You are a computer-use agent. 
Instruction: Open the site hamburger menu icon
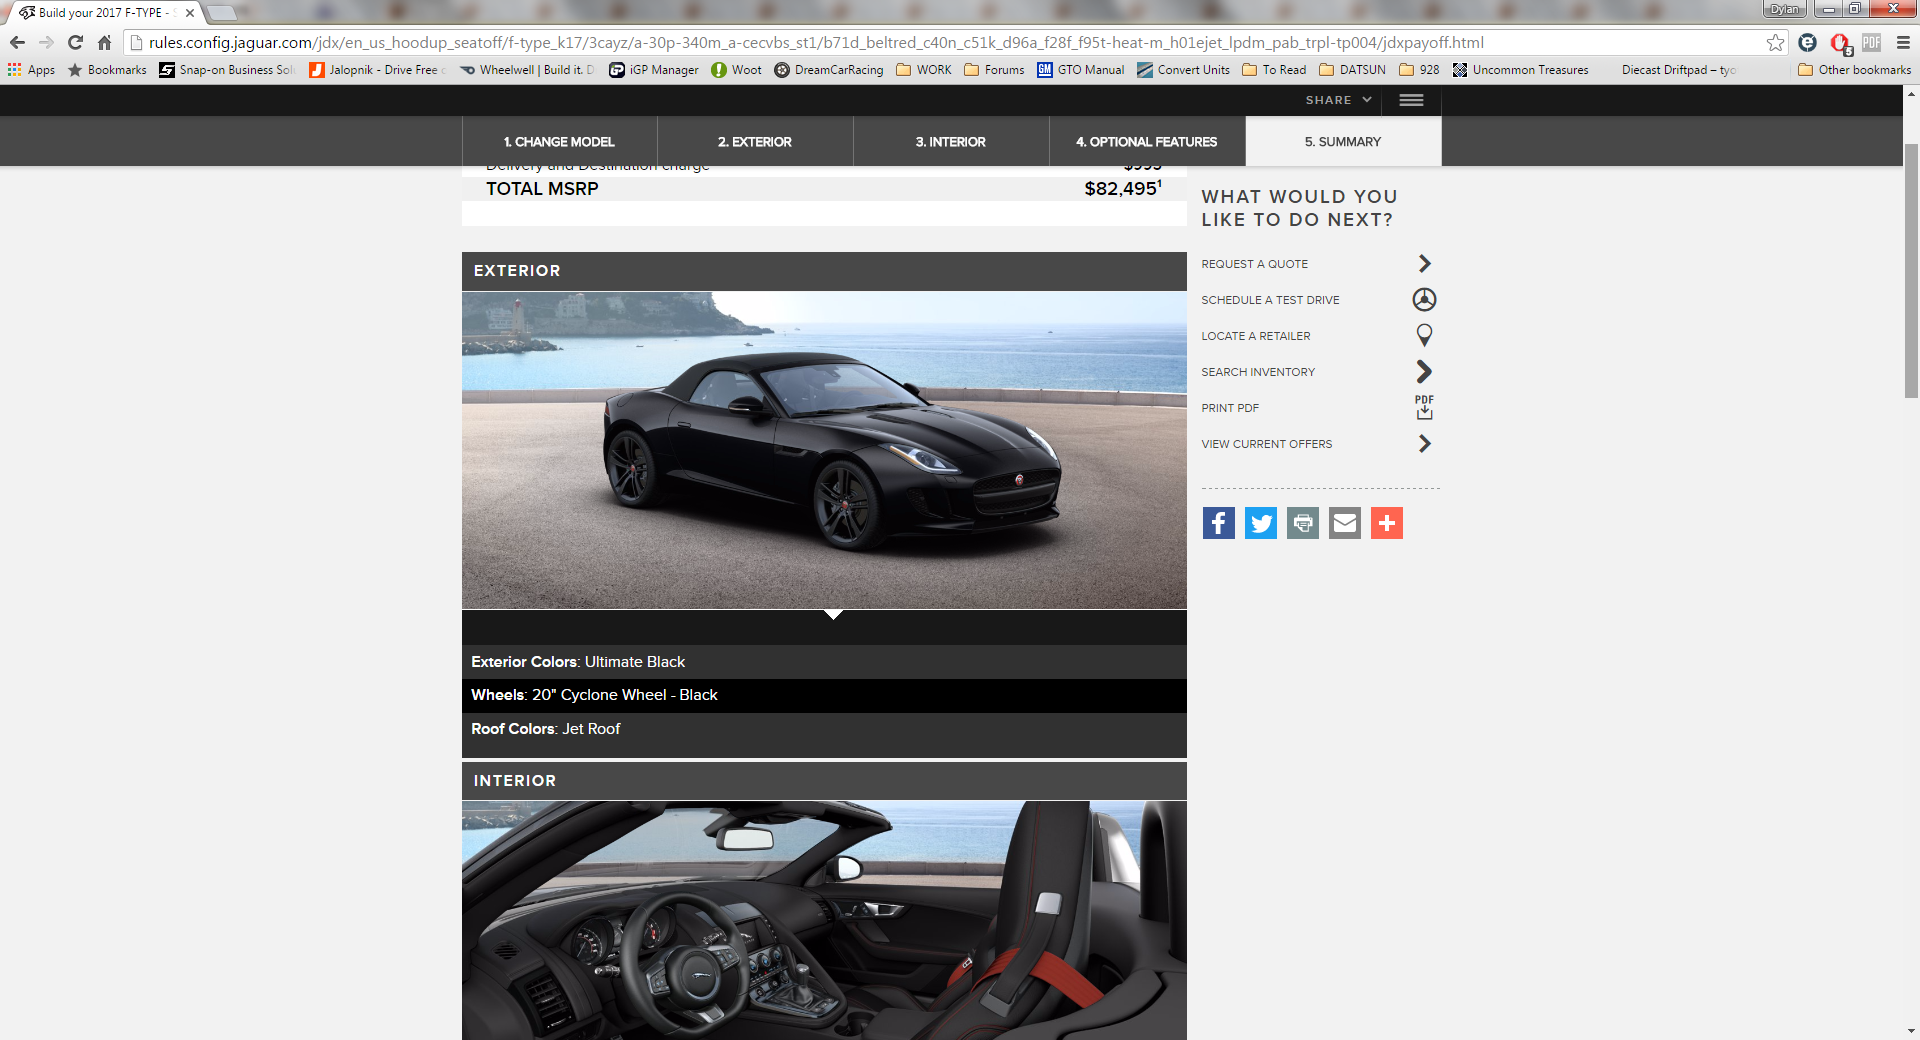[1411, 100]
